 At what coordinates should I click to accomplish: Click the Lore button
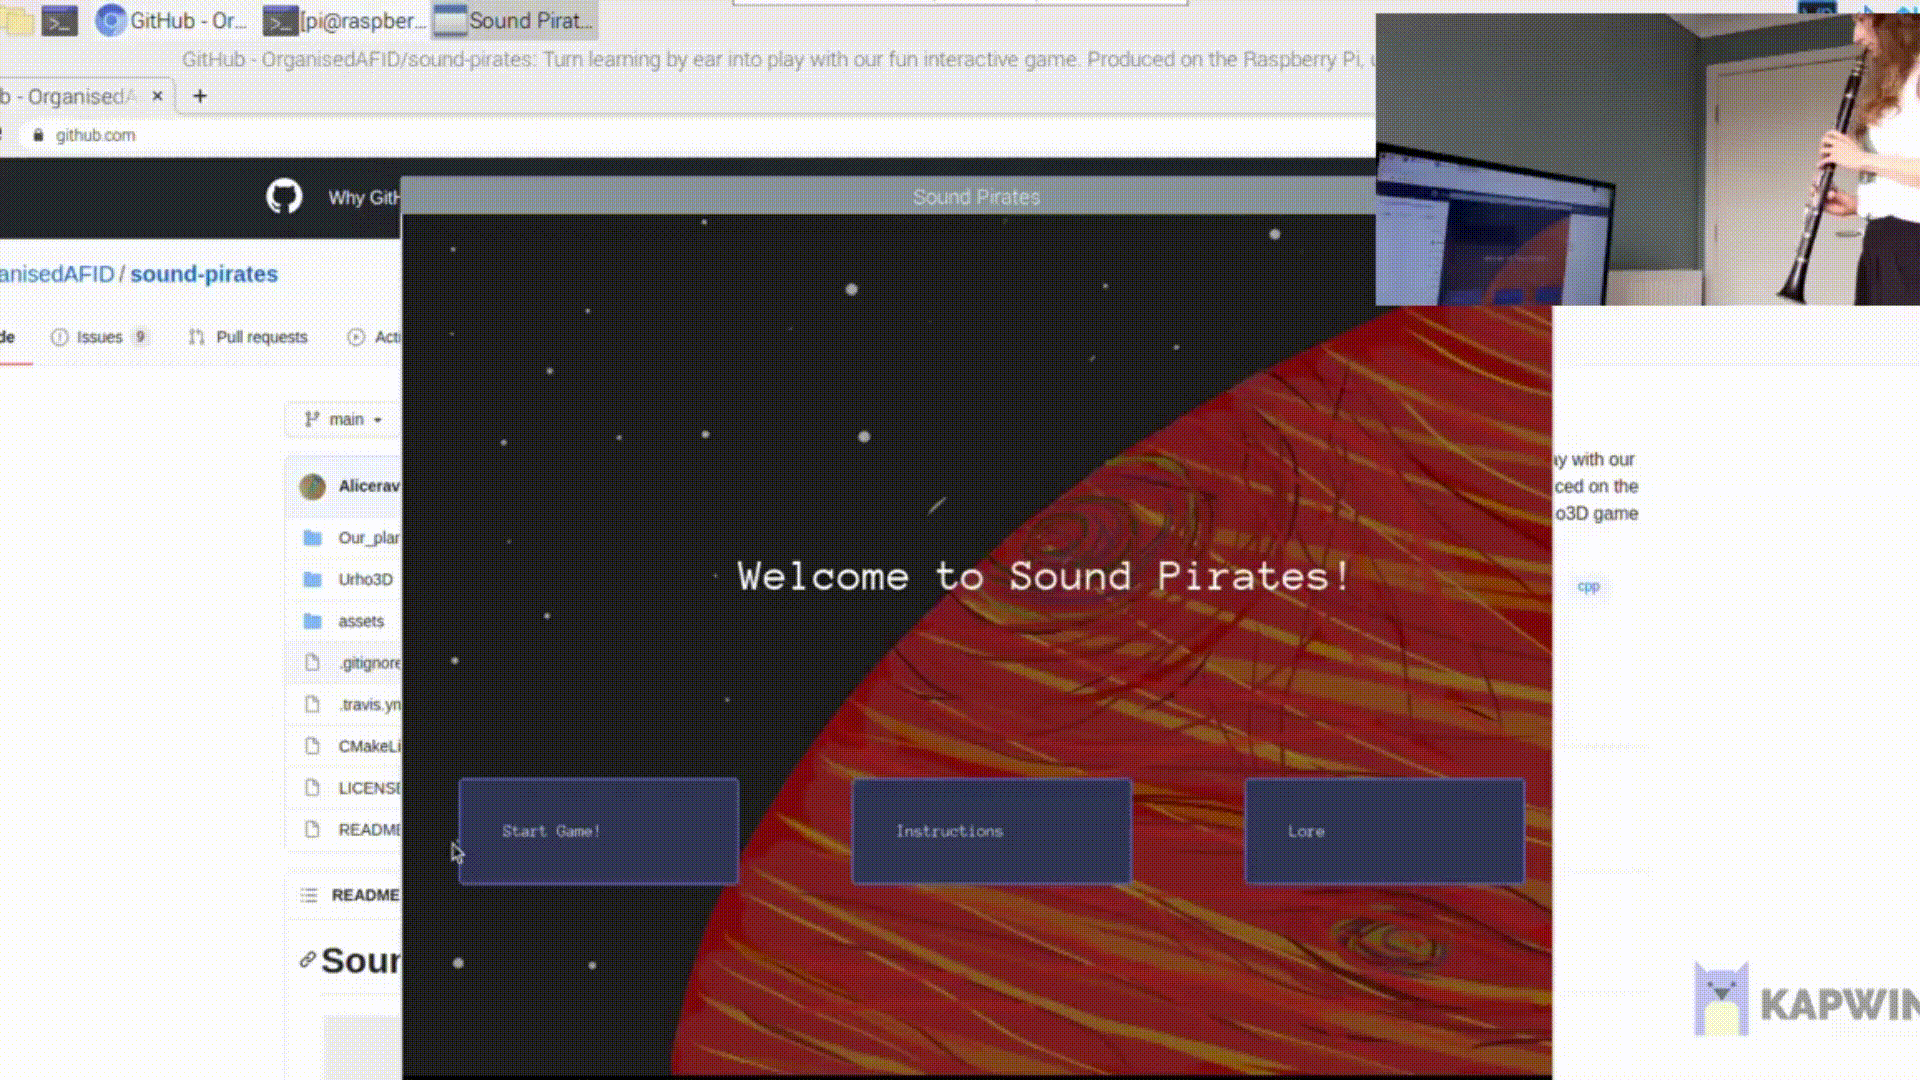(1383, 831)
